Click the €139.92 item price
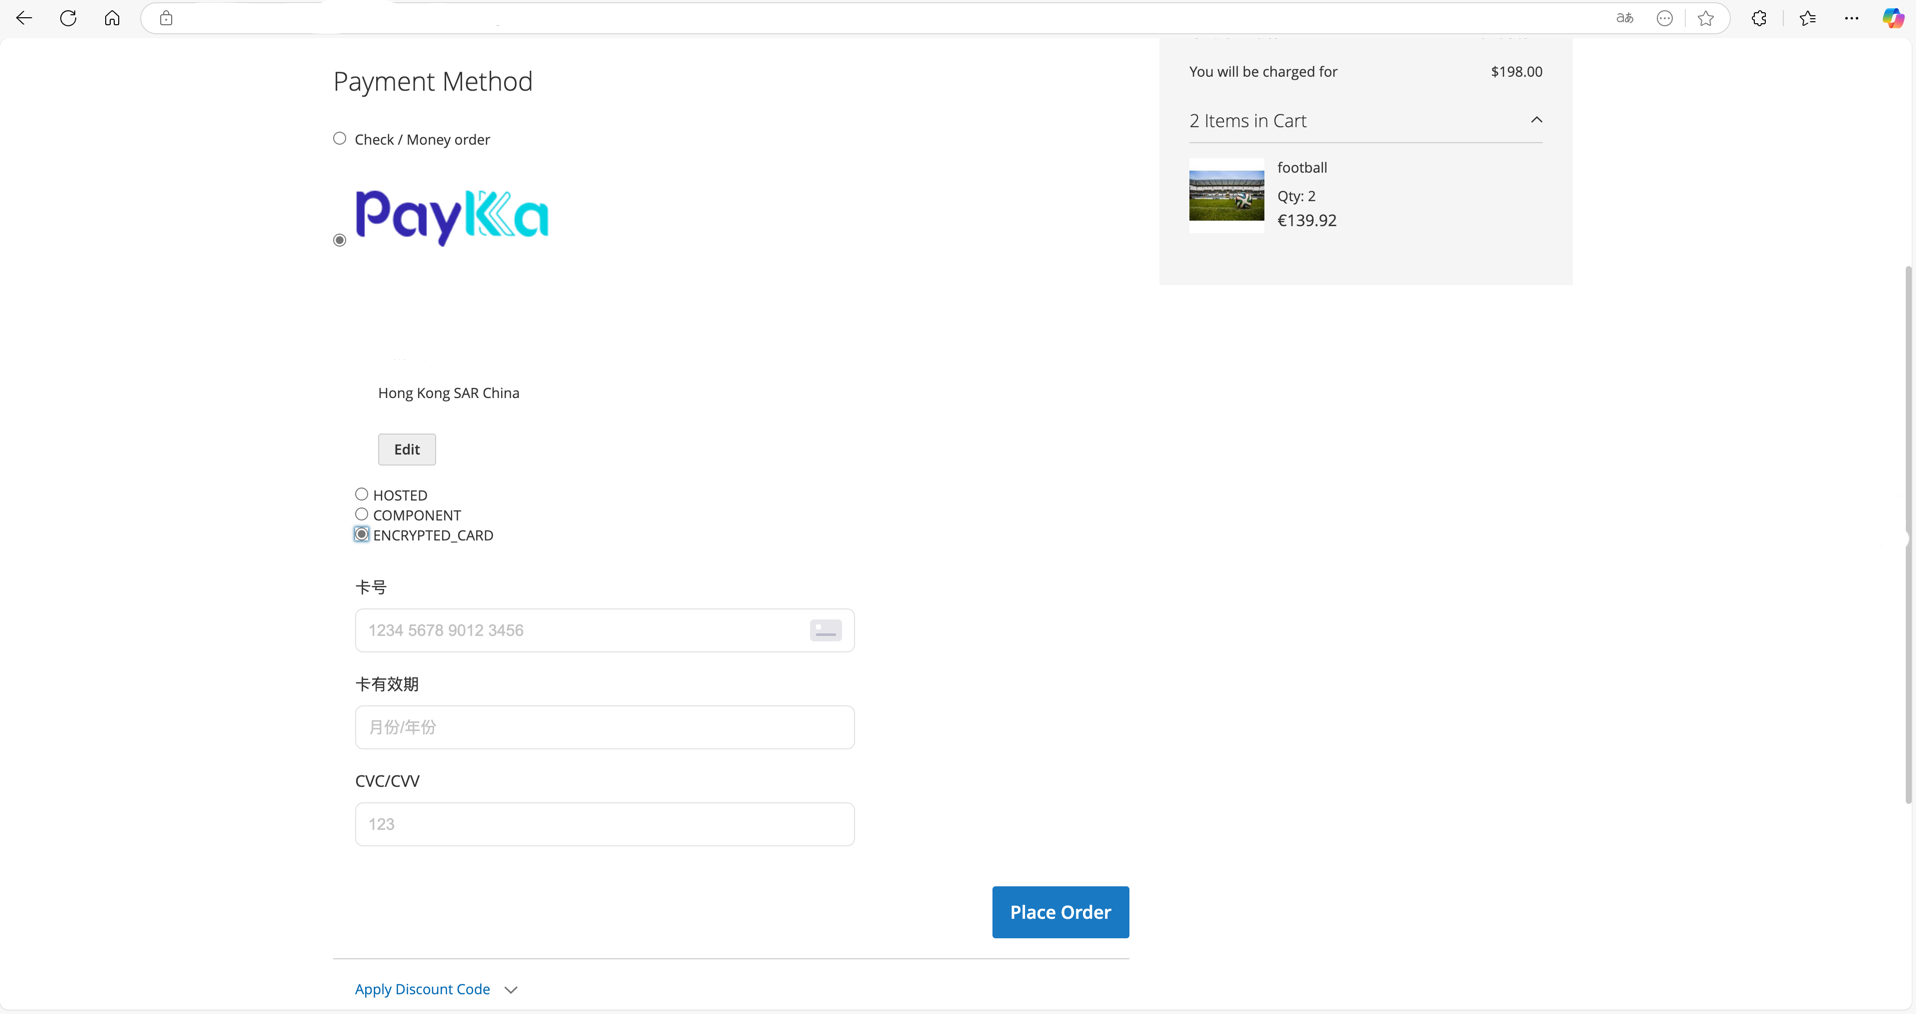Image resolution: width=1916 pixels, height=1014 pixels. point(1307,221)
